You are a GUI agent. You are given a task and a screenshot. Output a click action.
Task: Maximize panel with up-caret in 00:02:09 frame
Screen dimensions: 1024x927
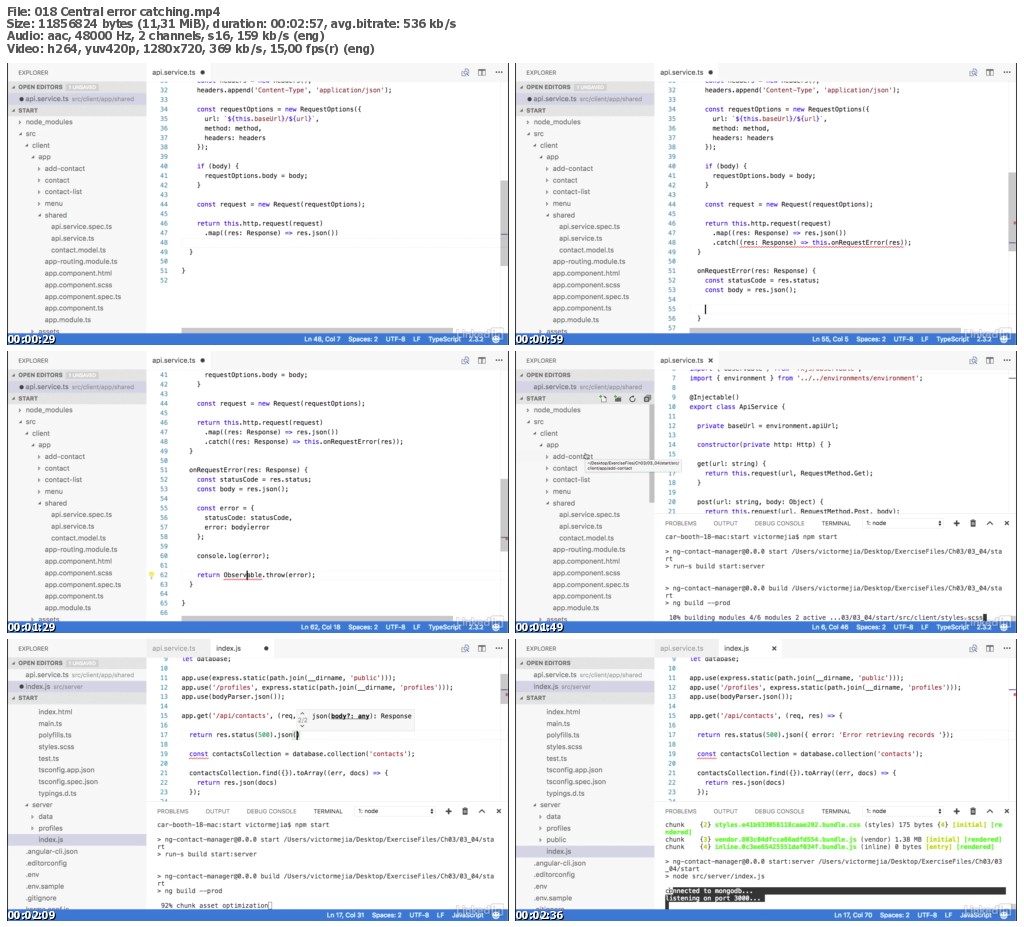pos(482,811)
